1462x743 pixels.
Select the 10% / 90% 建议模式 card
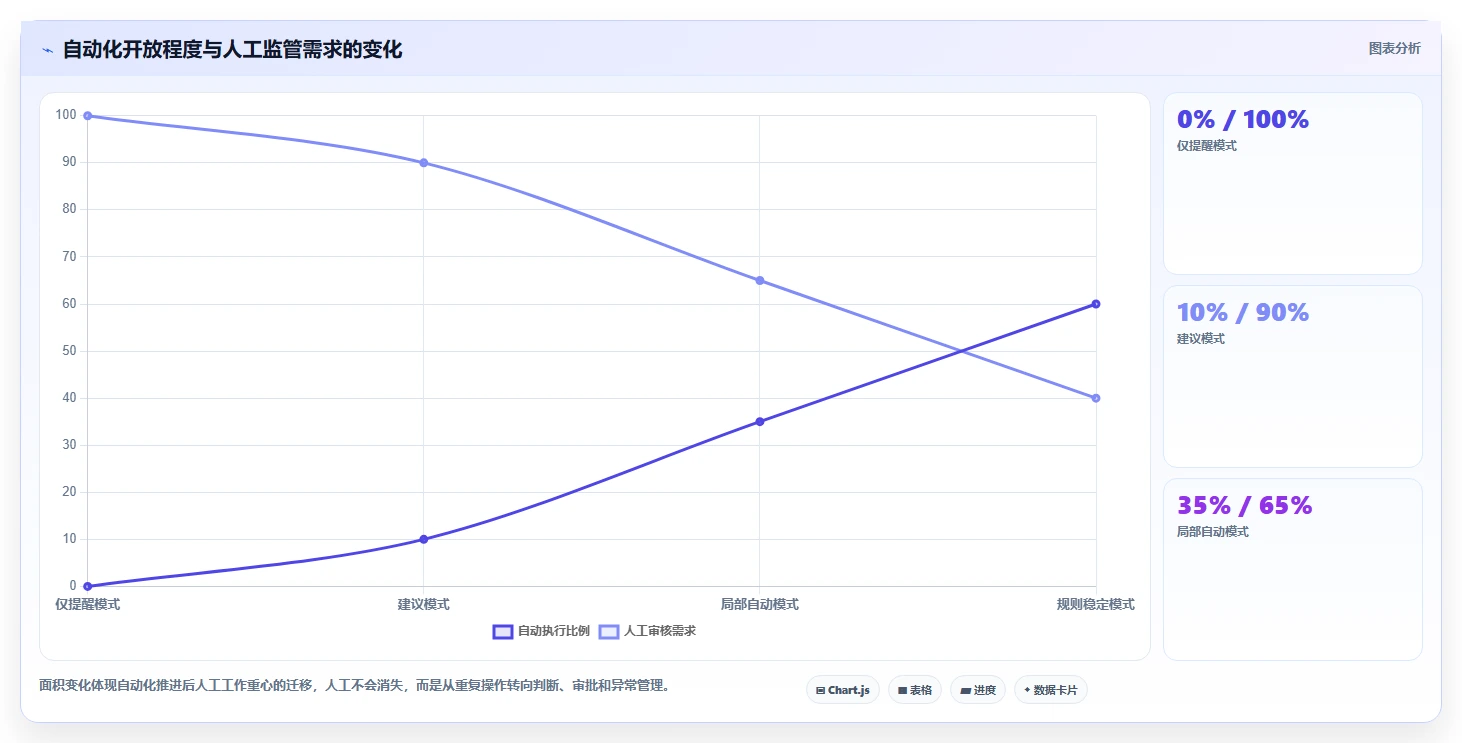(x=1292, y=376)
